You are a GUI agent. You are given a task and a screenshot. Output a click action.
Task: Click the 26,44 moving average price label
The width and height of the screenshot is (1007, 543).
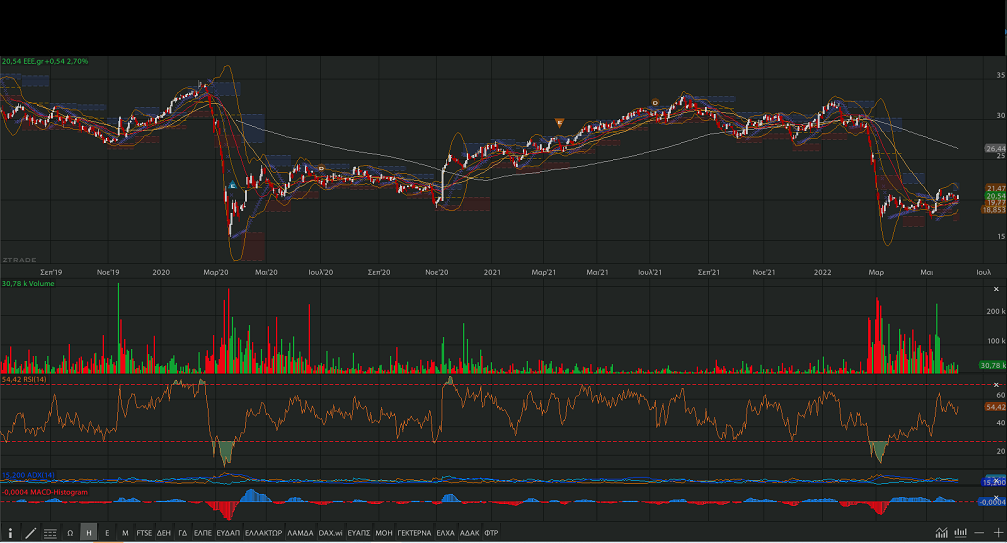(x=995, y=149)
